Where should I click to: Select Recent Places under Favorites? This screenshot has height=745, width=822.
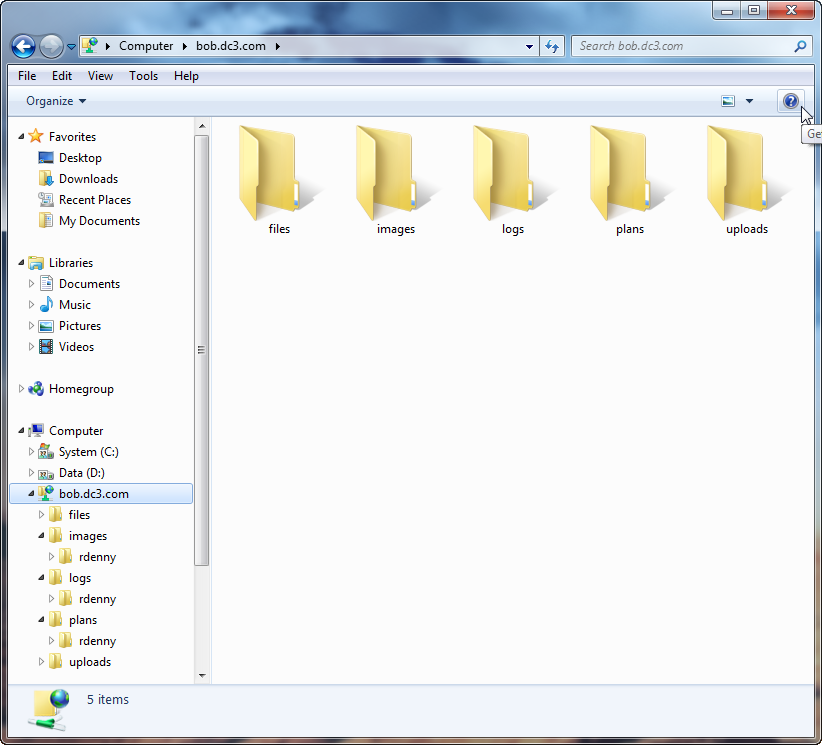[x=95, y=200]
